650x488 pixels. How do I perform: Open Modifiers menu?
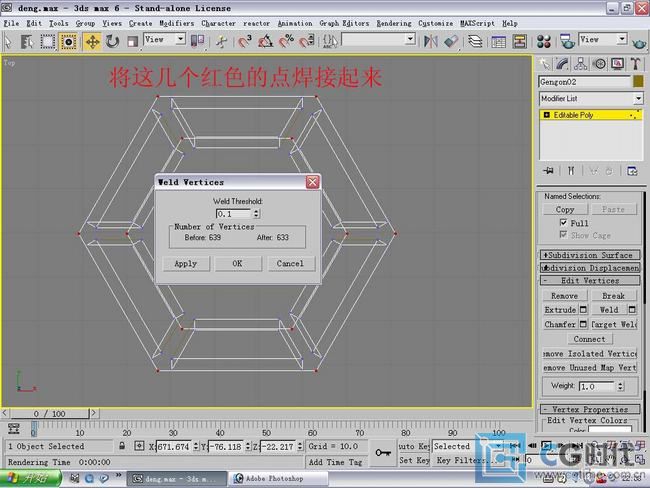point(177,23)
